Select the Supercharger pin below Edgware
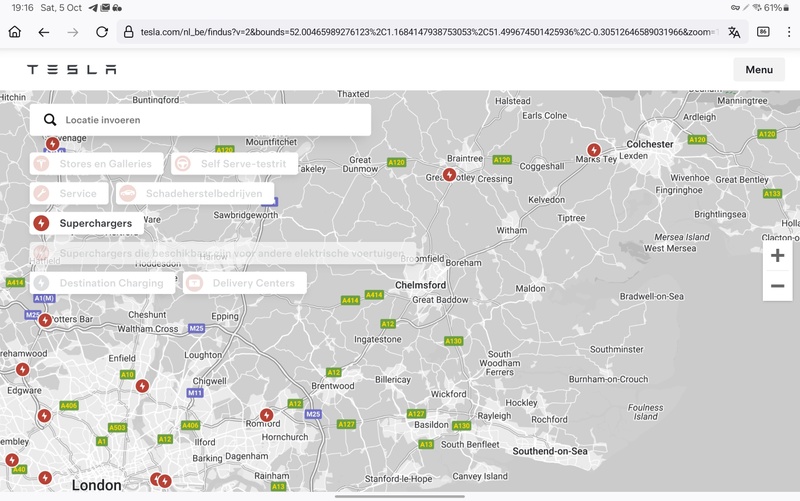The image size is (800, 501). pyautogui.click(x=44, y=415)
